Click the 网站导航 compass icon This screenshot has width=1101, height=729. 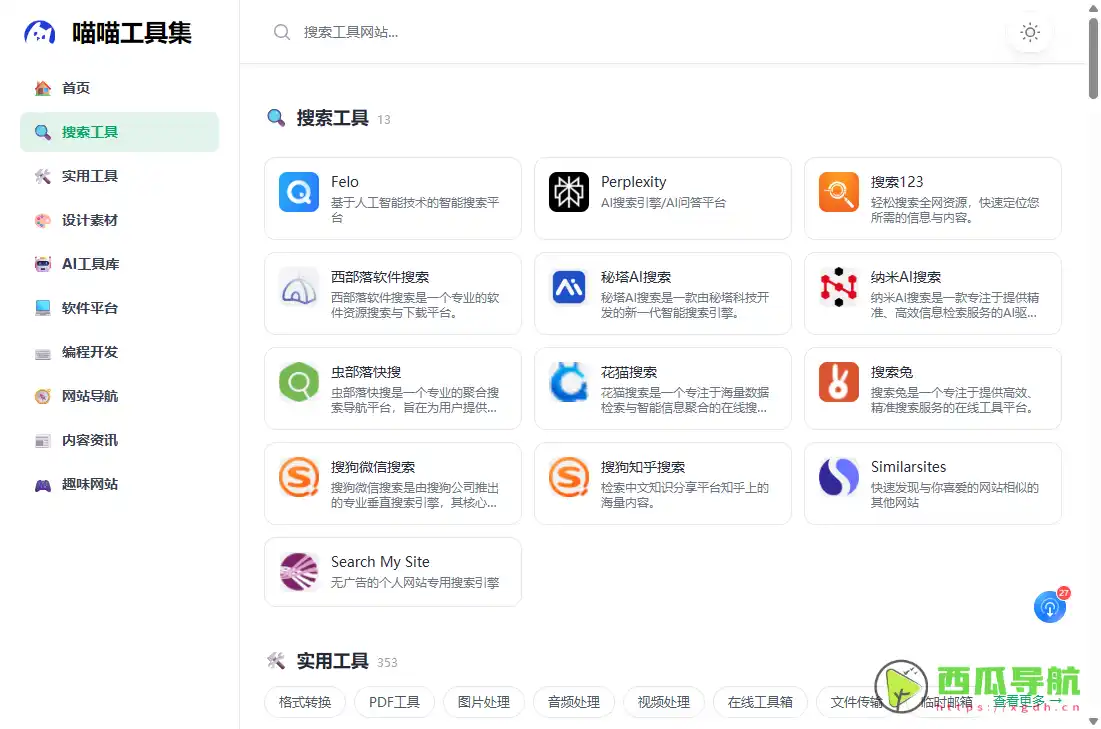[43, 396]
